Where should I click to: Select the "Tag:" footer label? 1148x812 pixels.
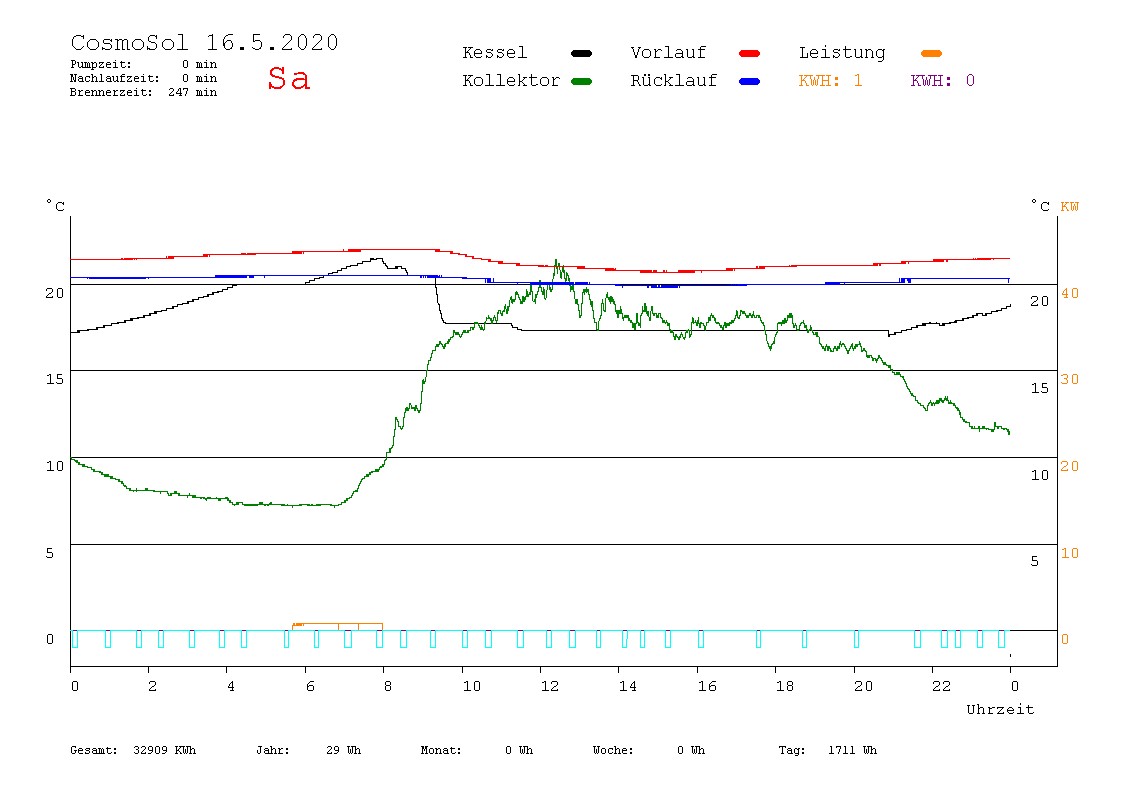coord(791,750)
